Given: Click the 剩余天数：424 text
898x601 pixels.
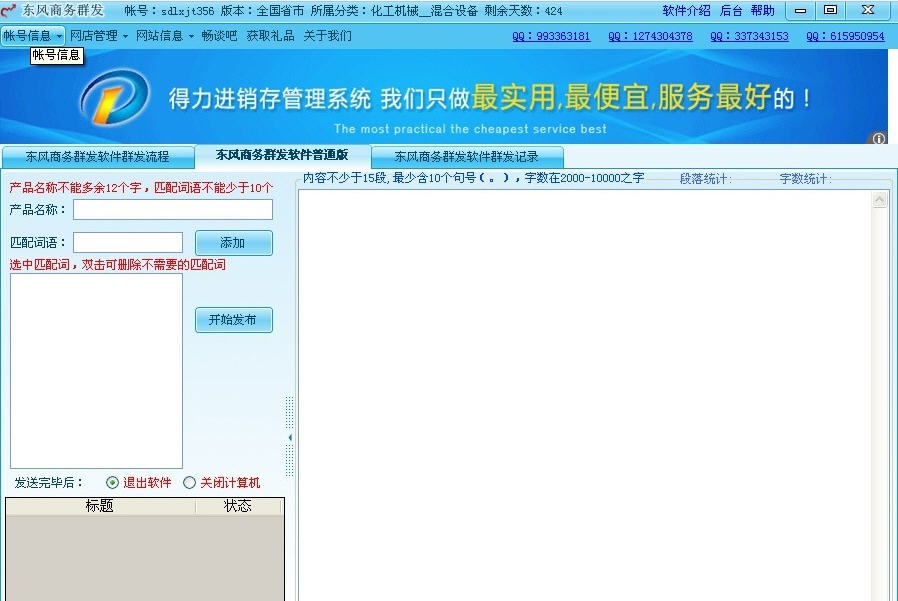Looking at the screenshot, I should 523,11.
